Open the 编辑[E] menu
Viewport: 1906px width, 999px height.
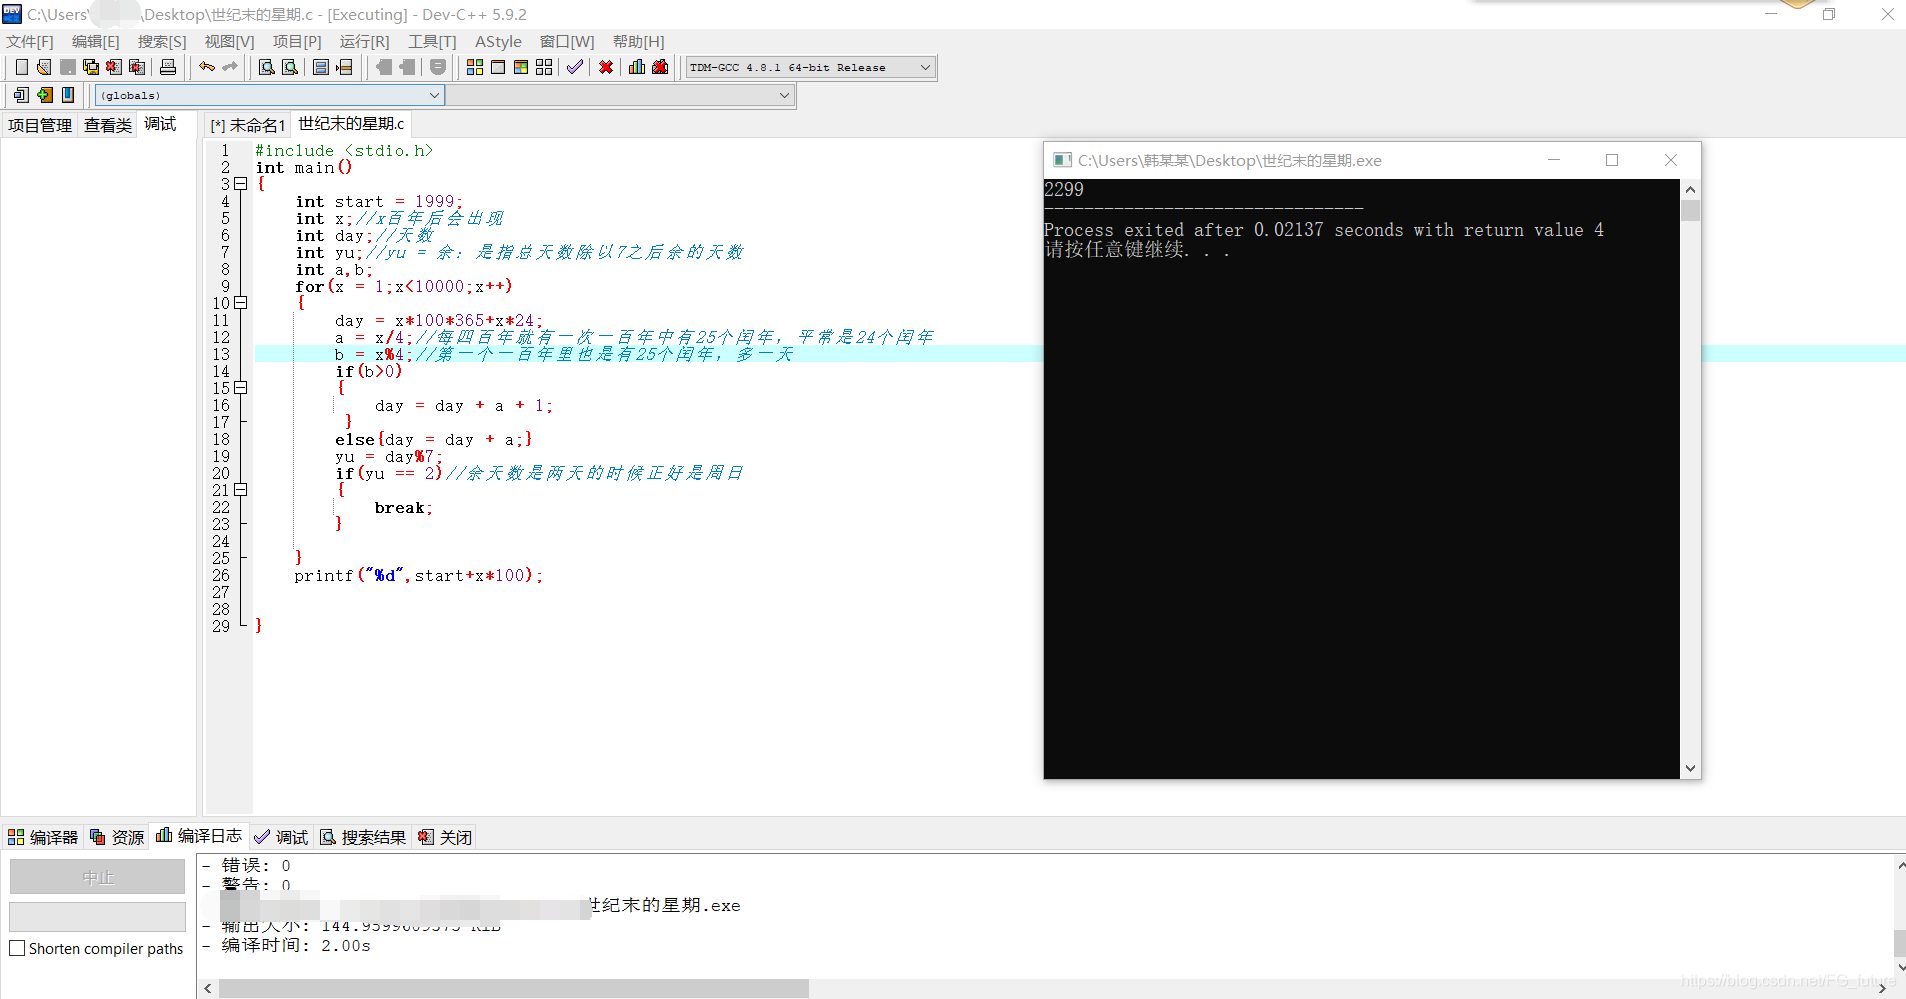[x=96, y=41]
